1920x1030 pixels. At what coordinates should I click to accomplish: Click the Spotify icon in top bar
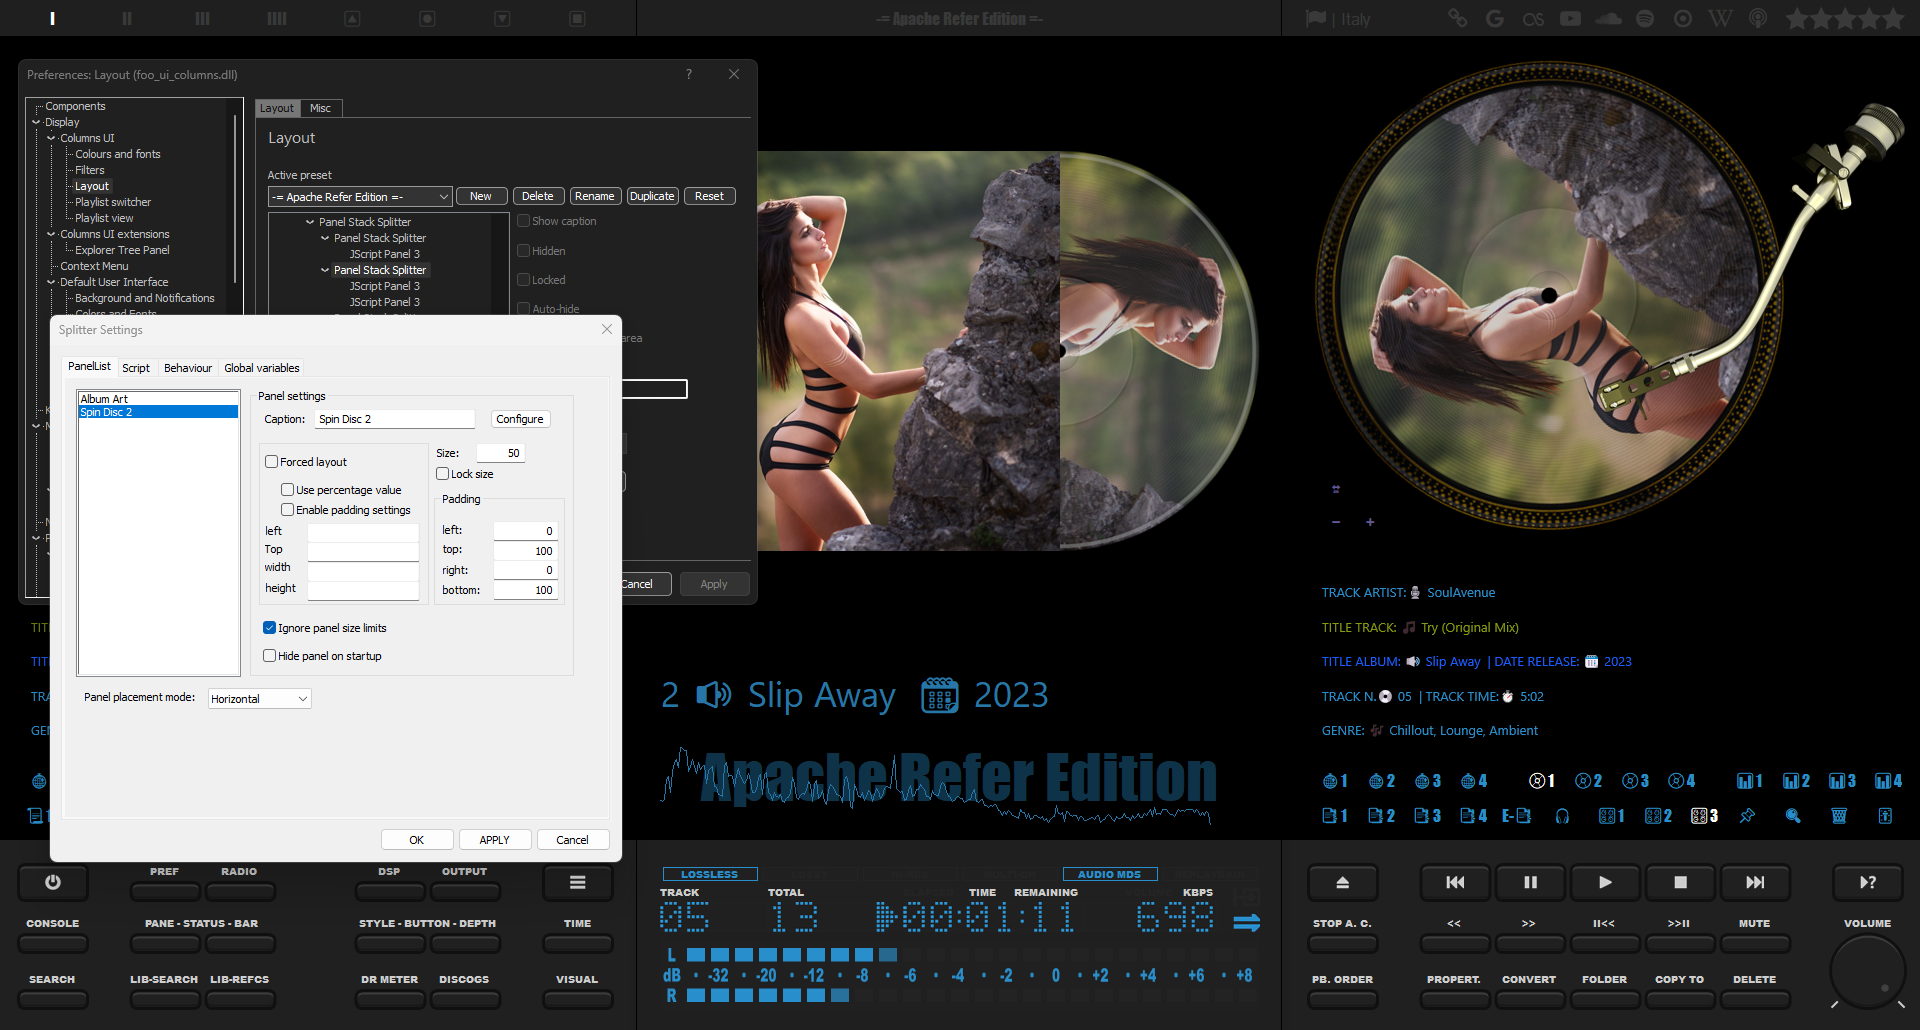coord(1645,19)
